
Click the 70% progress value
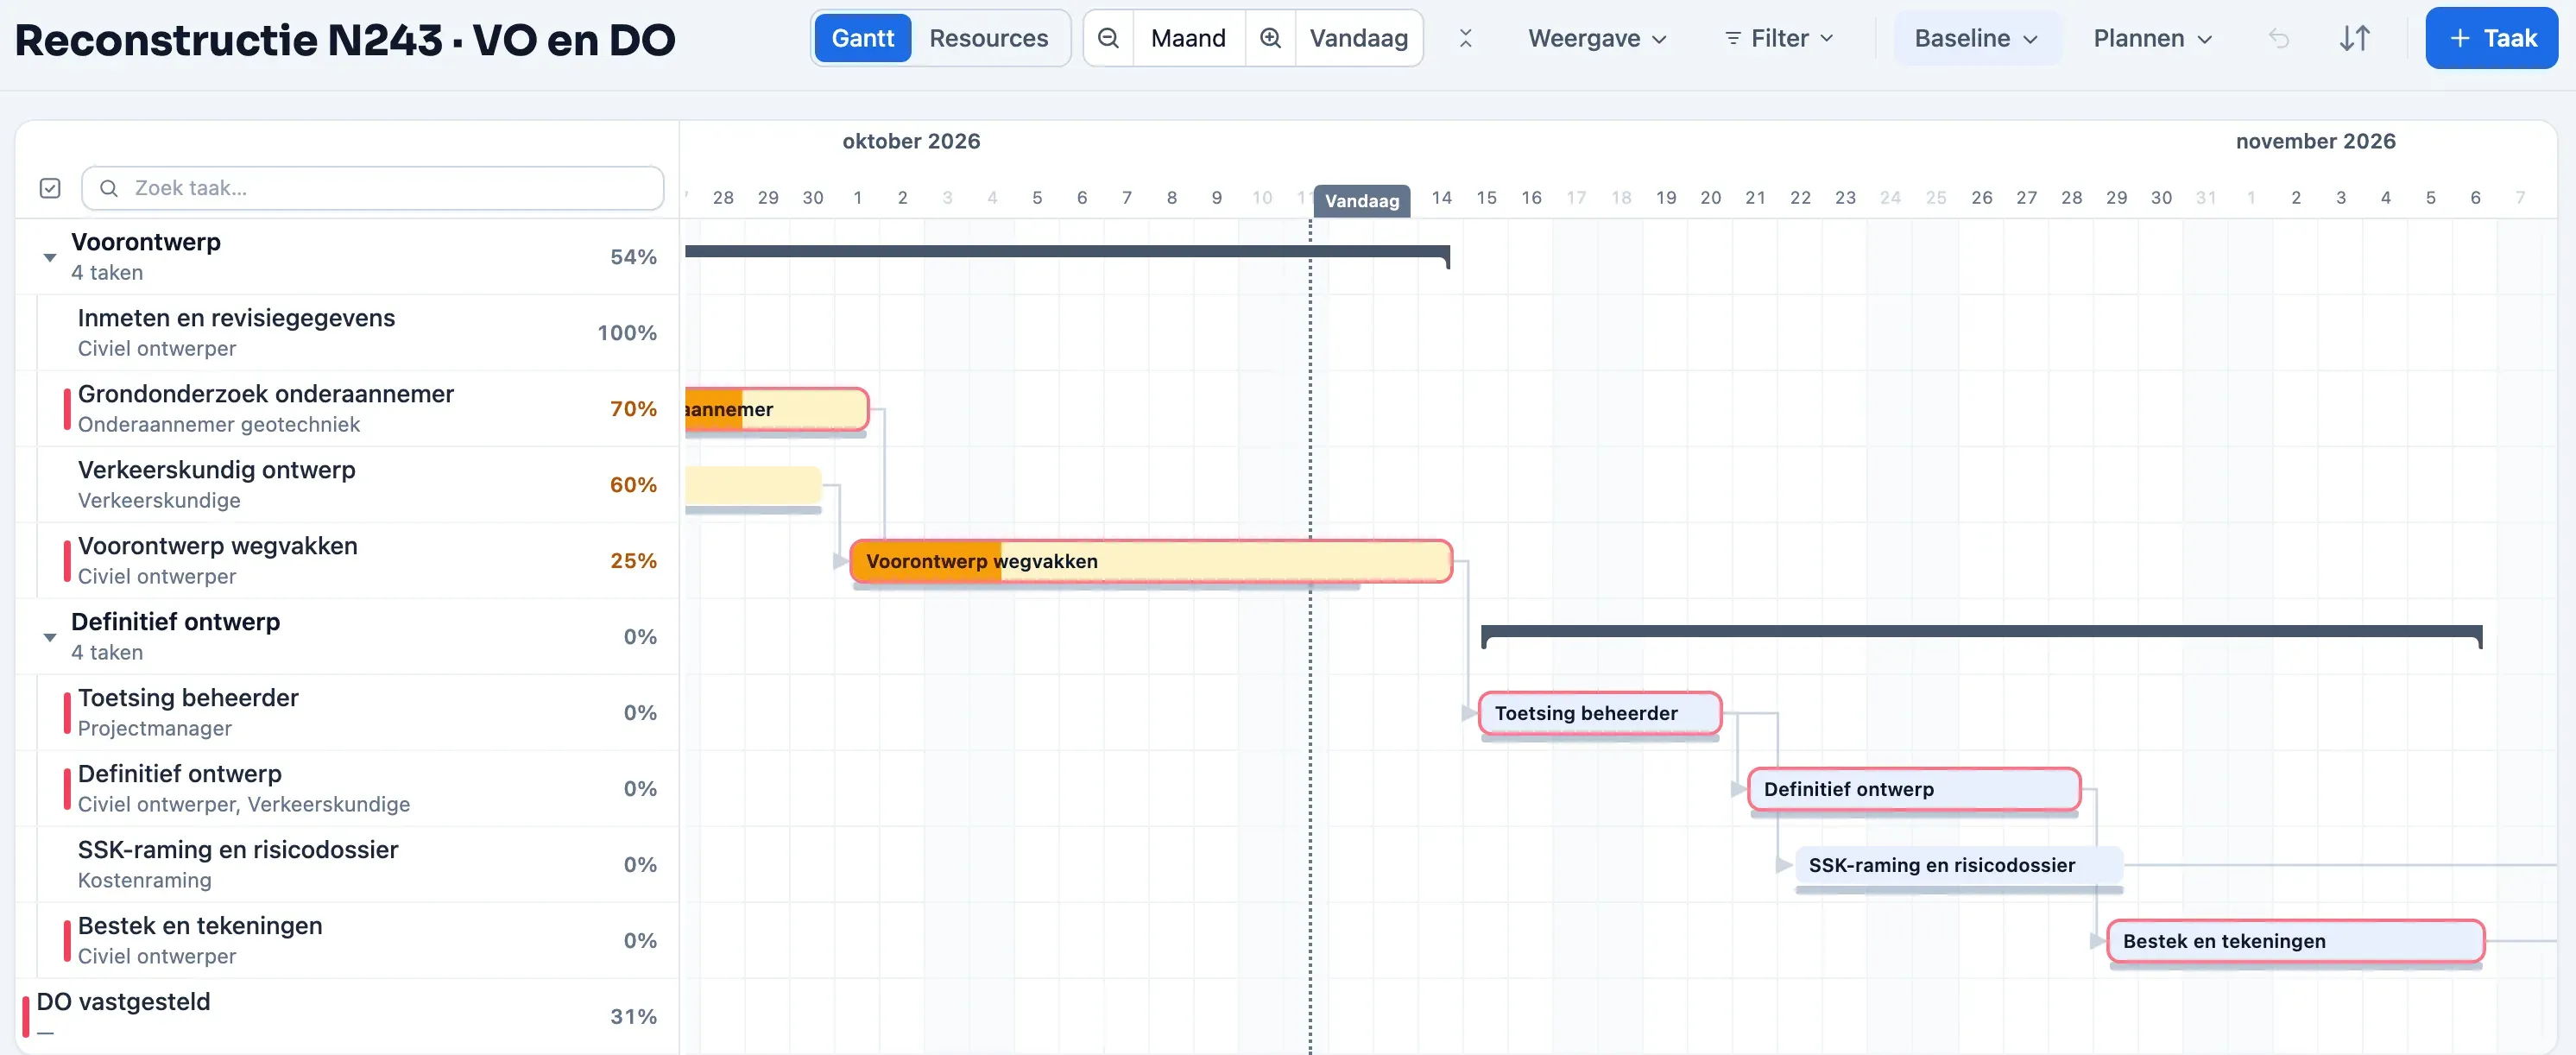(633, 409)
